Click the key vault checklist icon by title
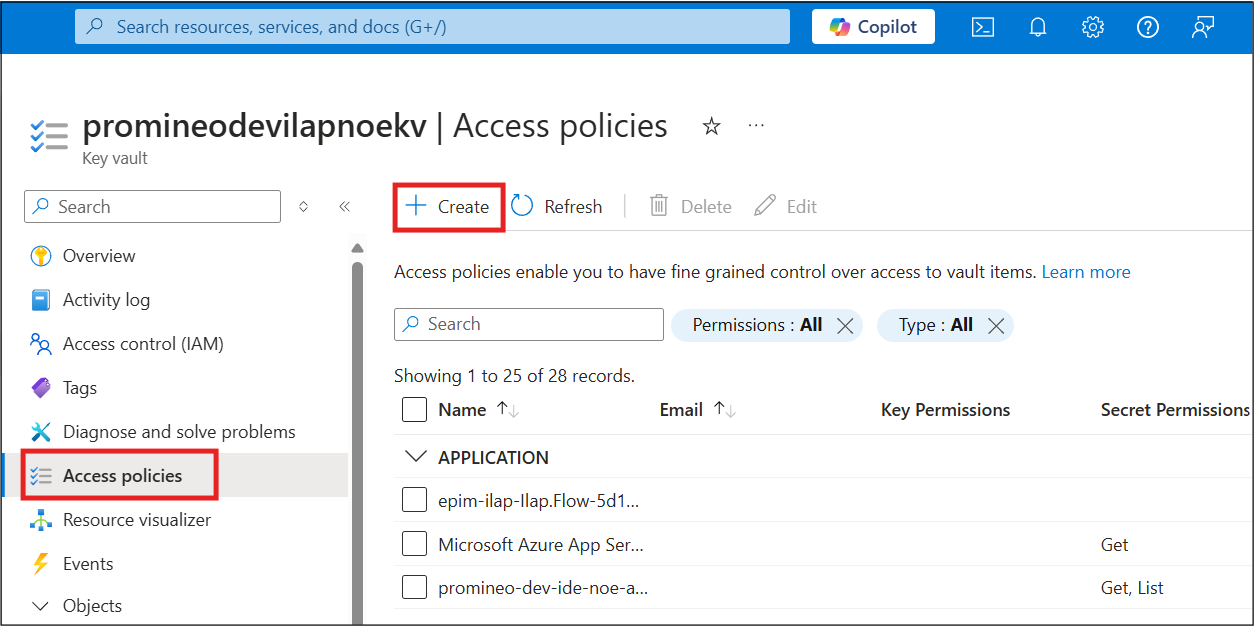The height and width of the screenshot is (626, 1255). tap(49, 135)
